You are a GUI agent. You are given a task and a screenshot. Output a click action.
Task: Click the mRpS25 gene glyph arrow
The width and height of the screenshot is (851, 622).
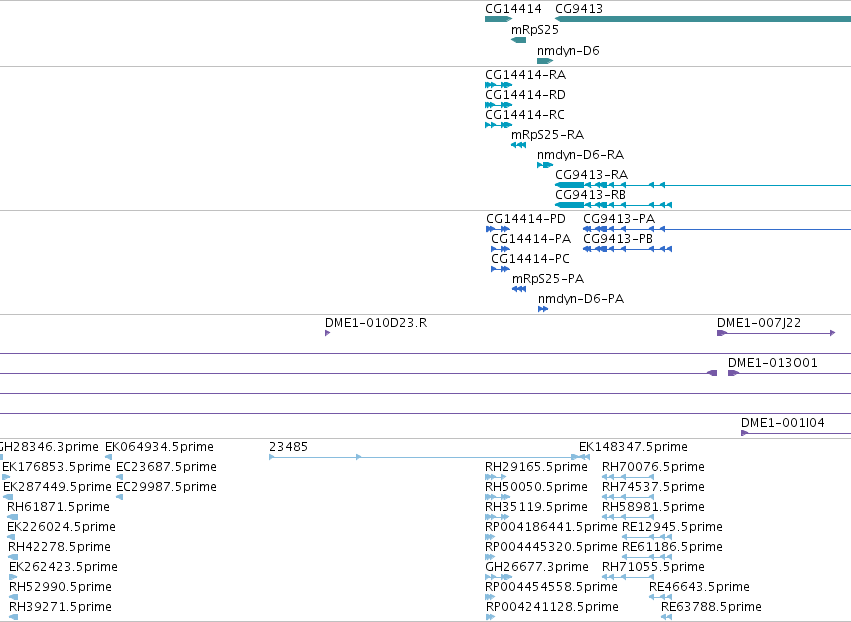coord(518,40)
